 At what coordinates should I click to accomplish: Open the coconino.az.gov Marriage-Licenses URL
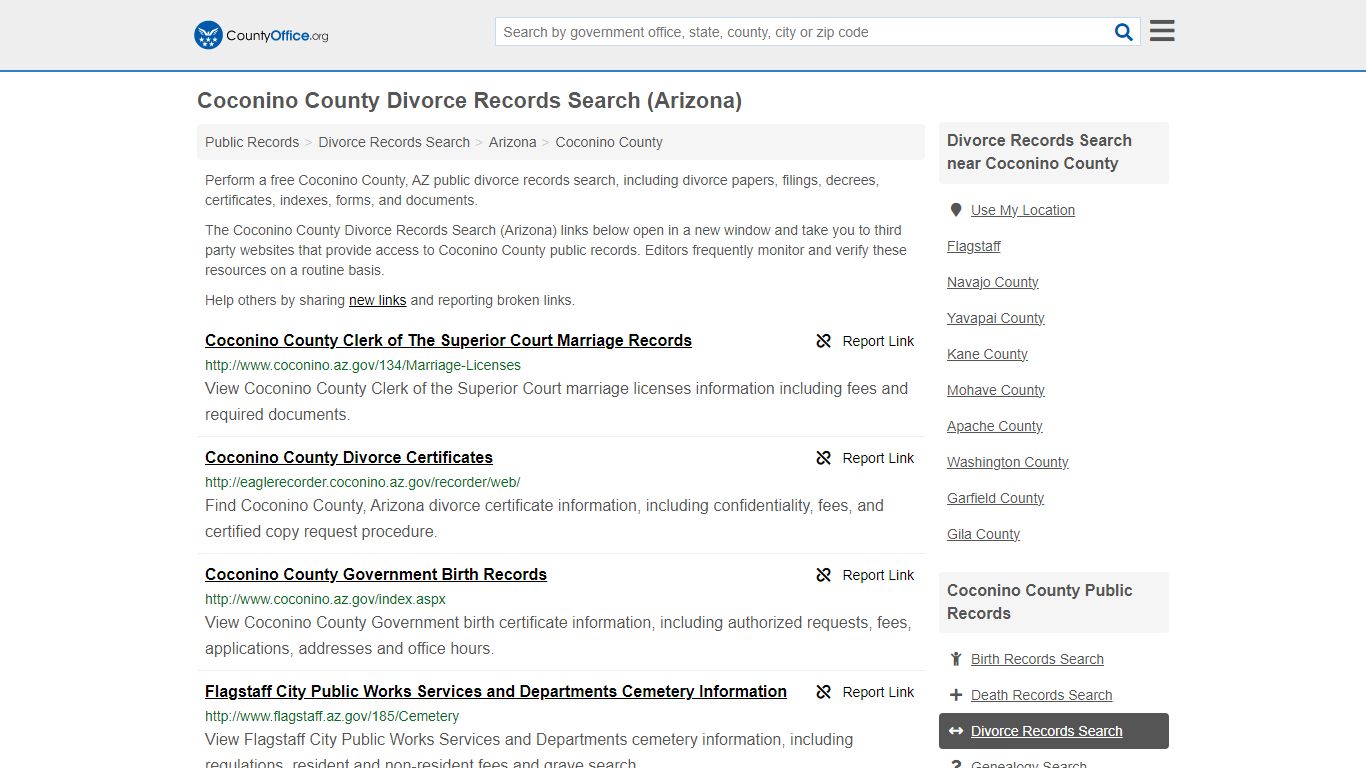pos(363,365)
